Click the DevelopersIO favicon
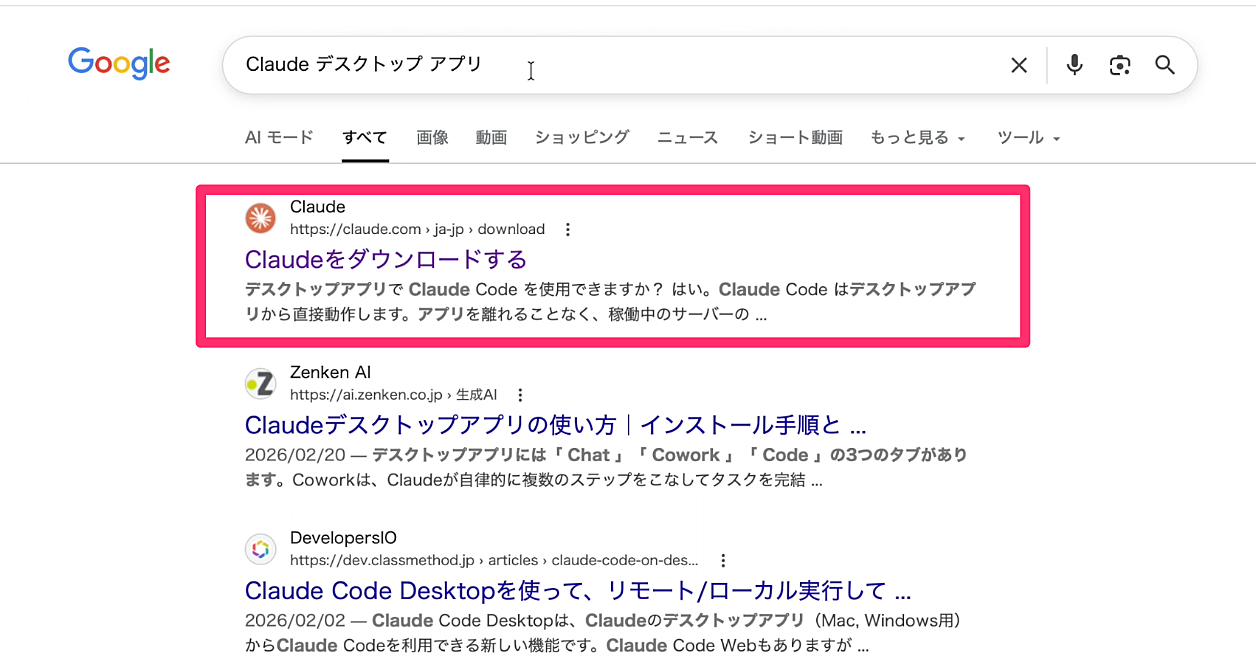Image resolution: width=1256 pixels, height=670 pixels. click(x=260, y=549)
